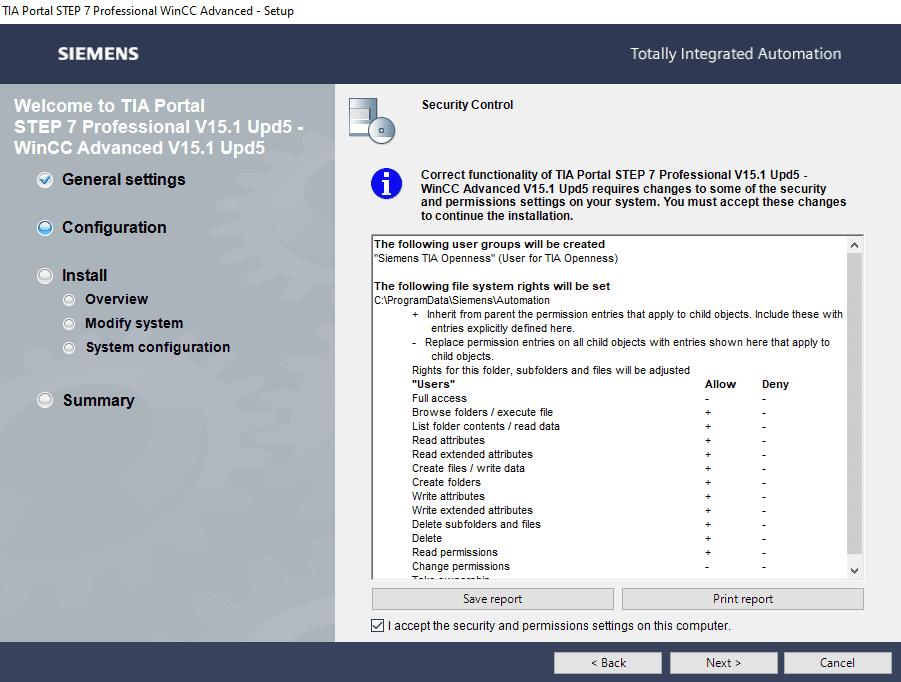Click the Full access row
This screenshot has width=901, height=682.
[589, 398]
